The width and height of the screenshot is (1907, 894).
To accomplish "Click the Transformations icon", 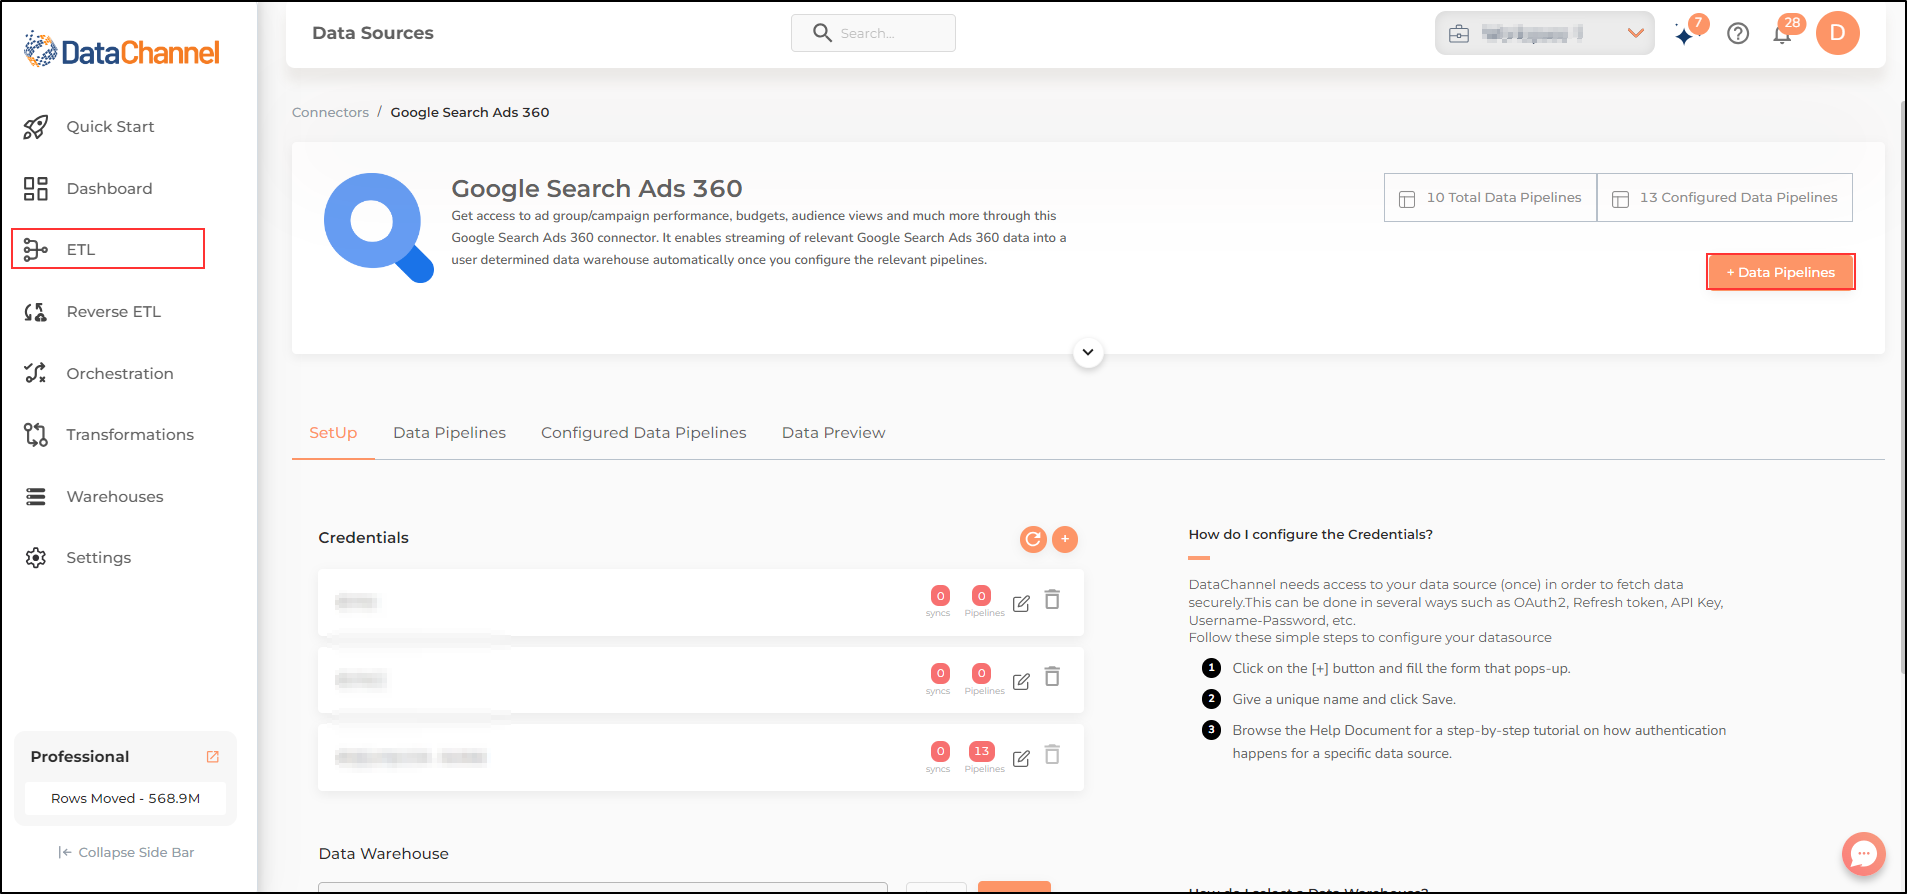I will (36, 435).
